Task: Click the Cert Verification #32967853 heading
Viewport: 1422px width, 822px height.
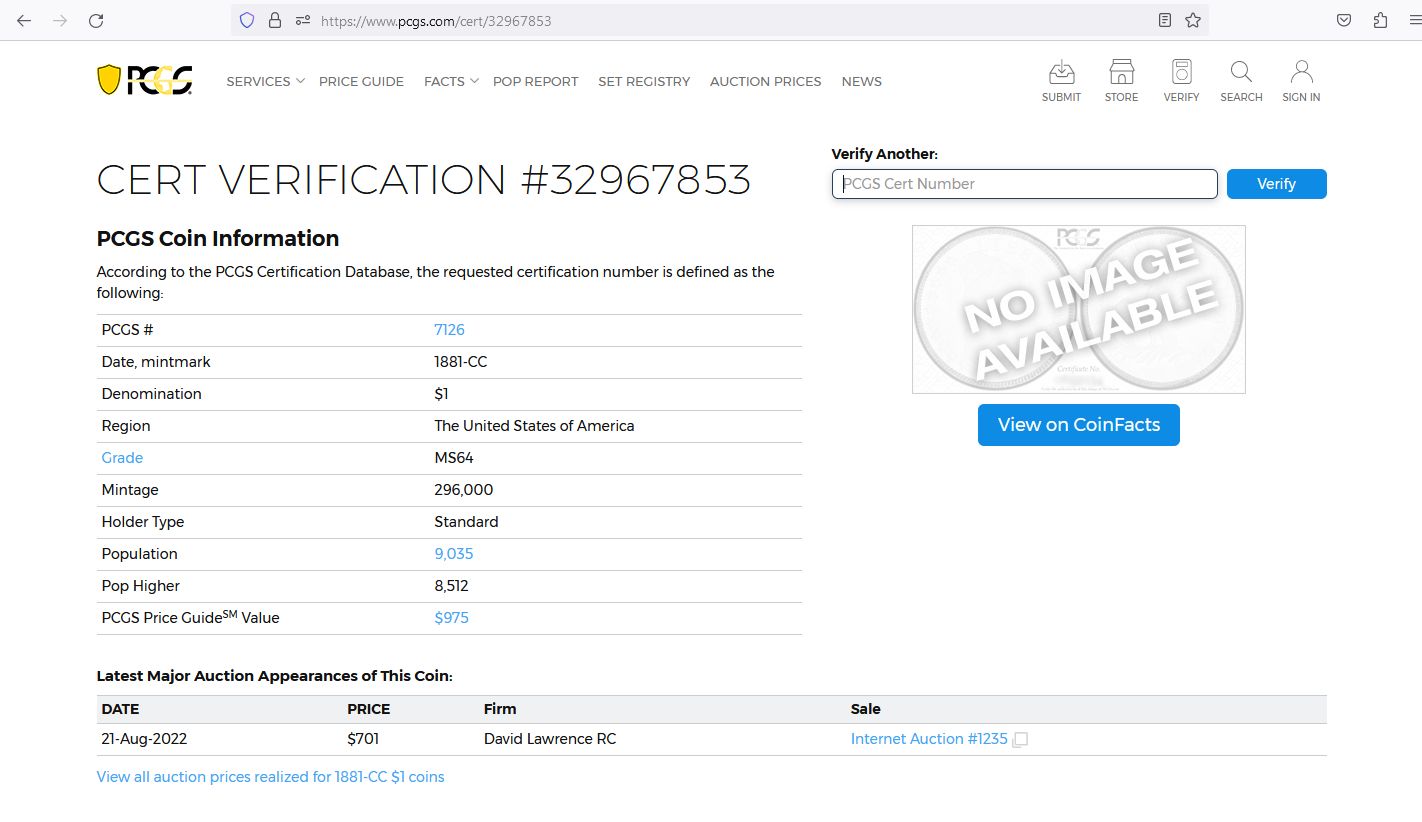Action: click(x=424, y=180)
